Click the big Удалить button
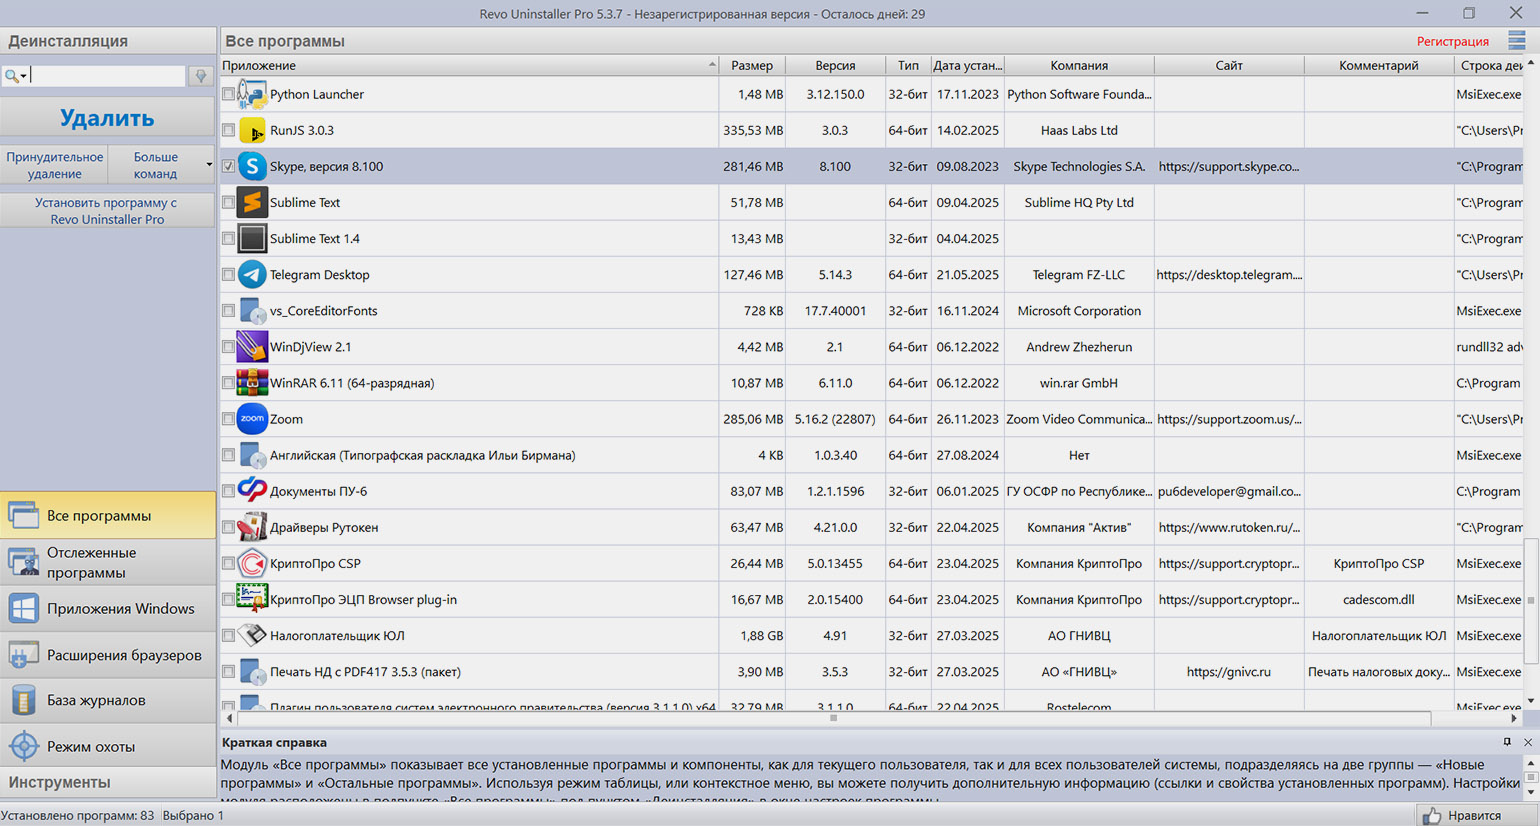The height and width of the screenshot is (826, 1540). [107, 117]
